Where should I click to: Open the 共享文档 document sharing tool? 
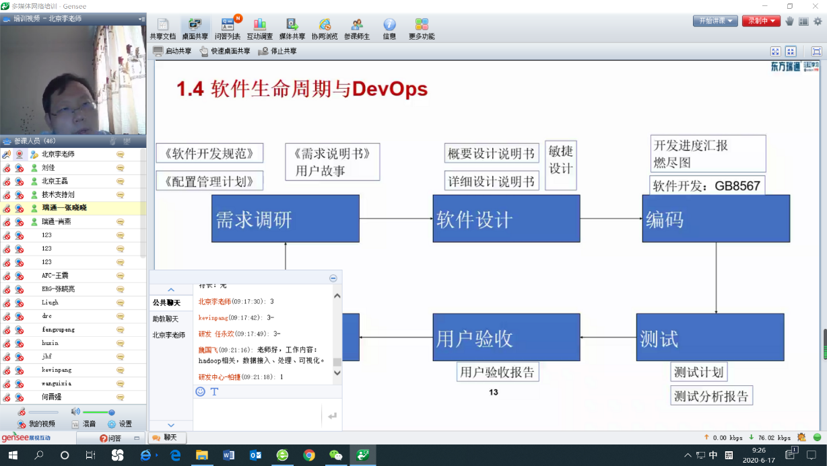tap(162, 29)
